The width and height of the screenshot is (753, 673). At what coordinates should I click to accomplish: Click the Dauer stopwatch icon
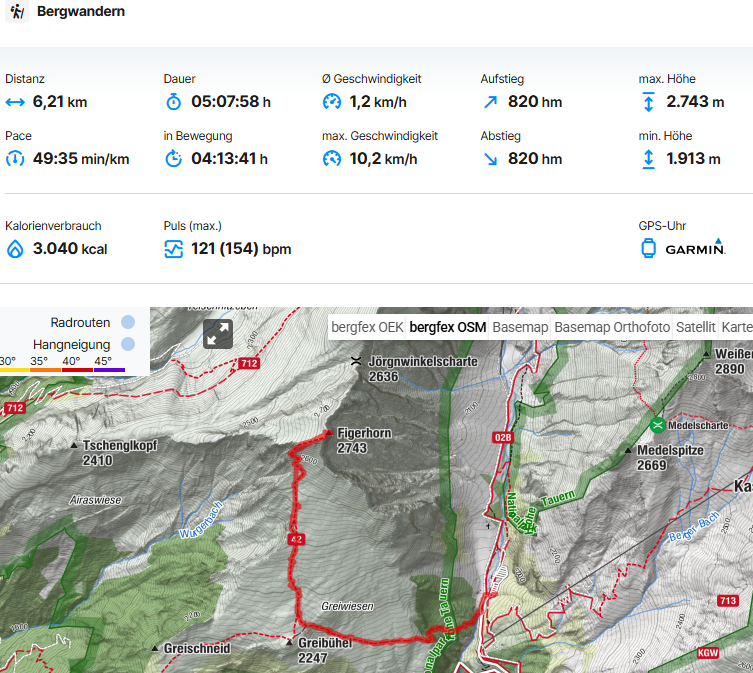173,102
